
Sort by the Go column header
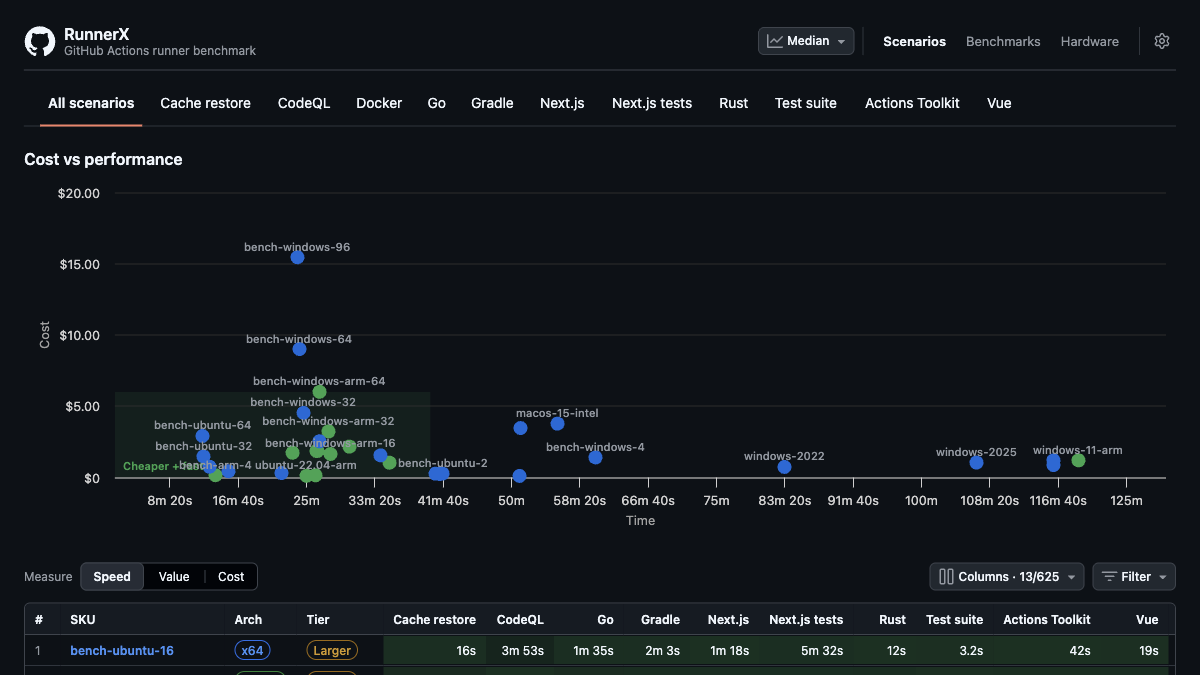(x=605, y=620)
